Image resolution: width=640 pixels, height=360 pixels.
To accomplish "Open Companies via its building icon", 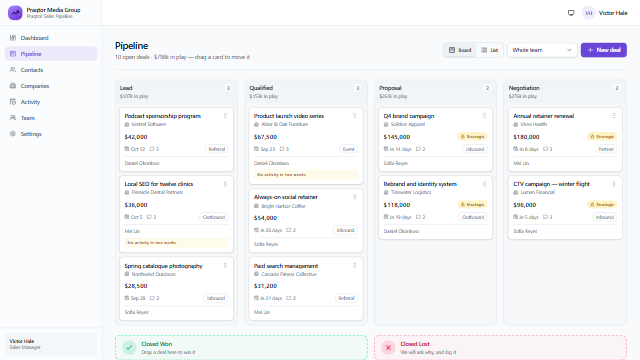I will tap(13, 86).
